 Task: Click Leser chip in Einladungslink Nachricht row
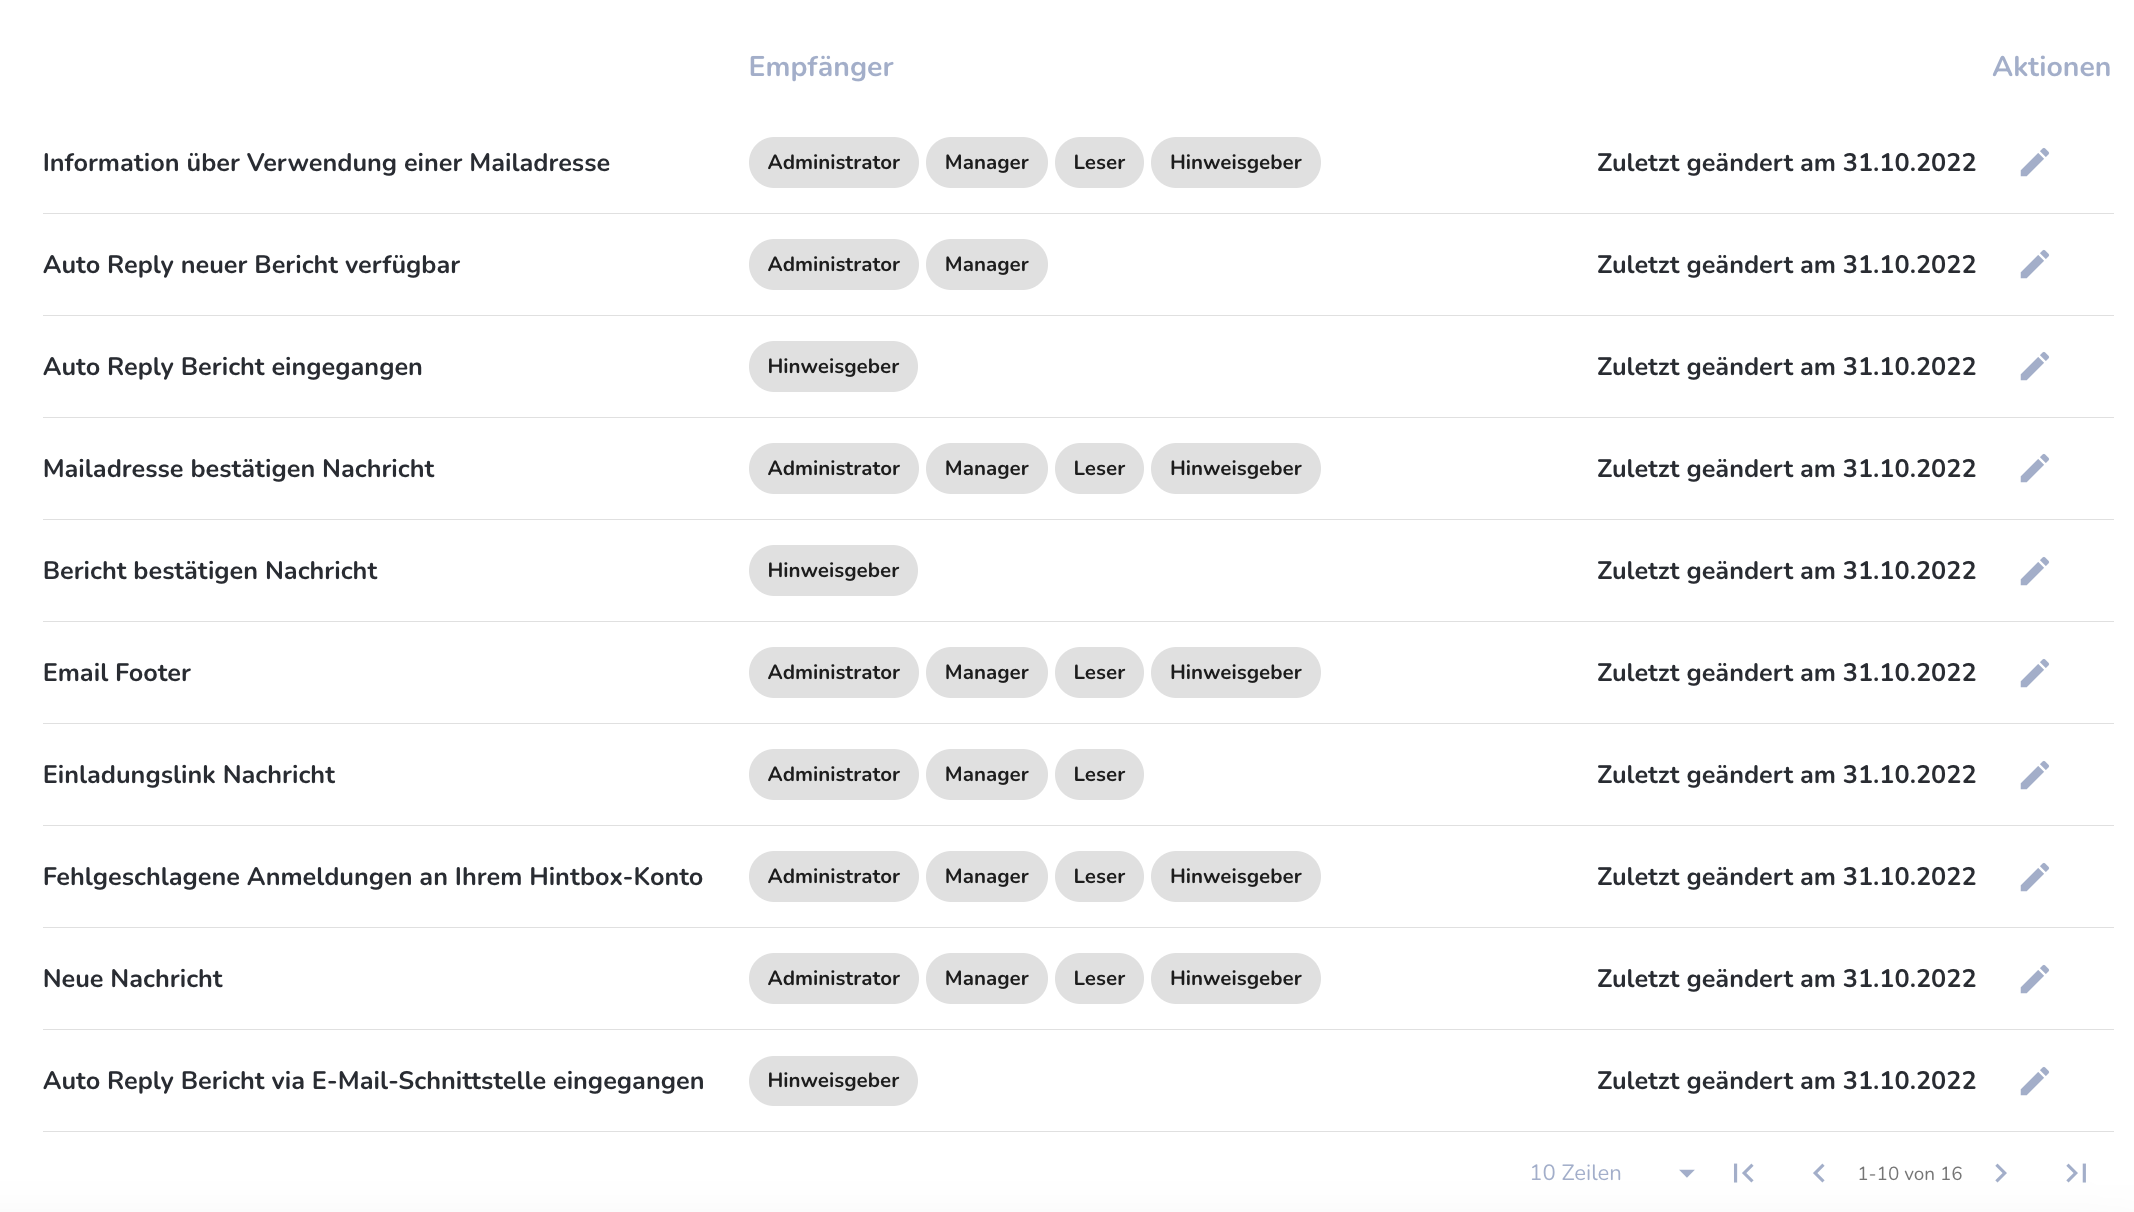(1099, 774)
